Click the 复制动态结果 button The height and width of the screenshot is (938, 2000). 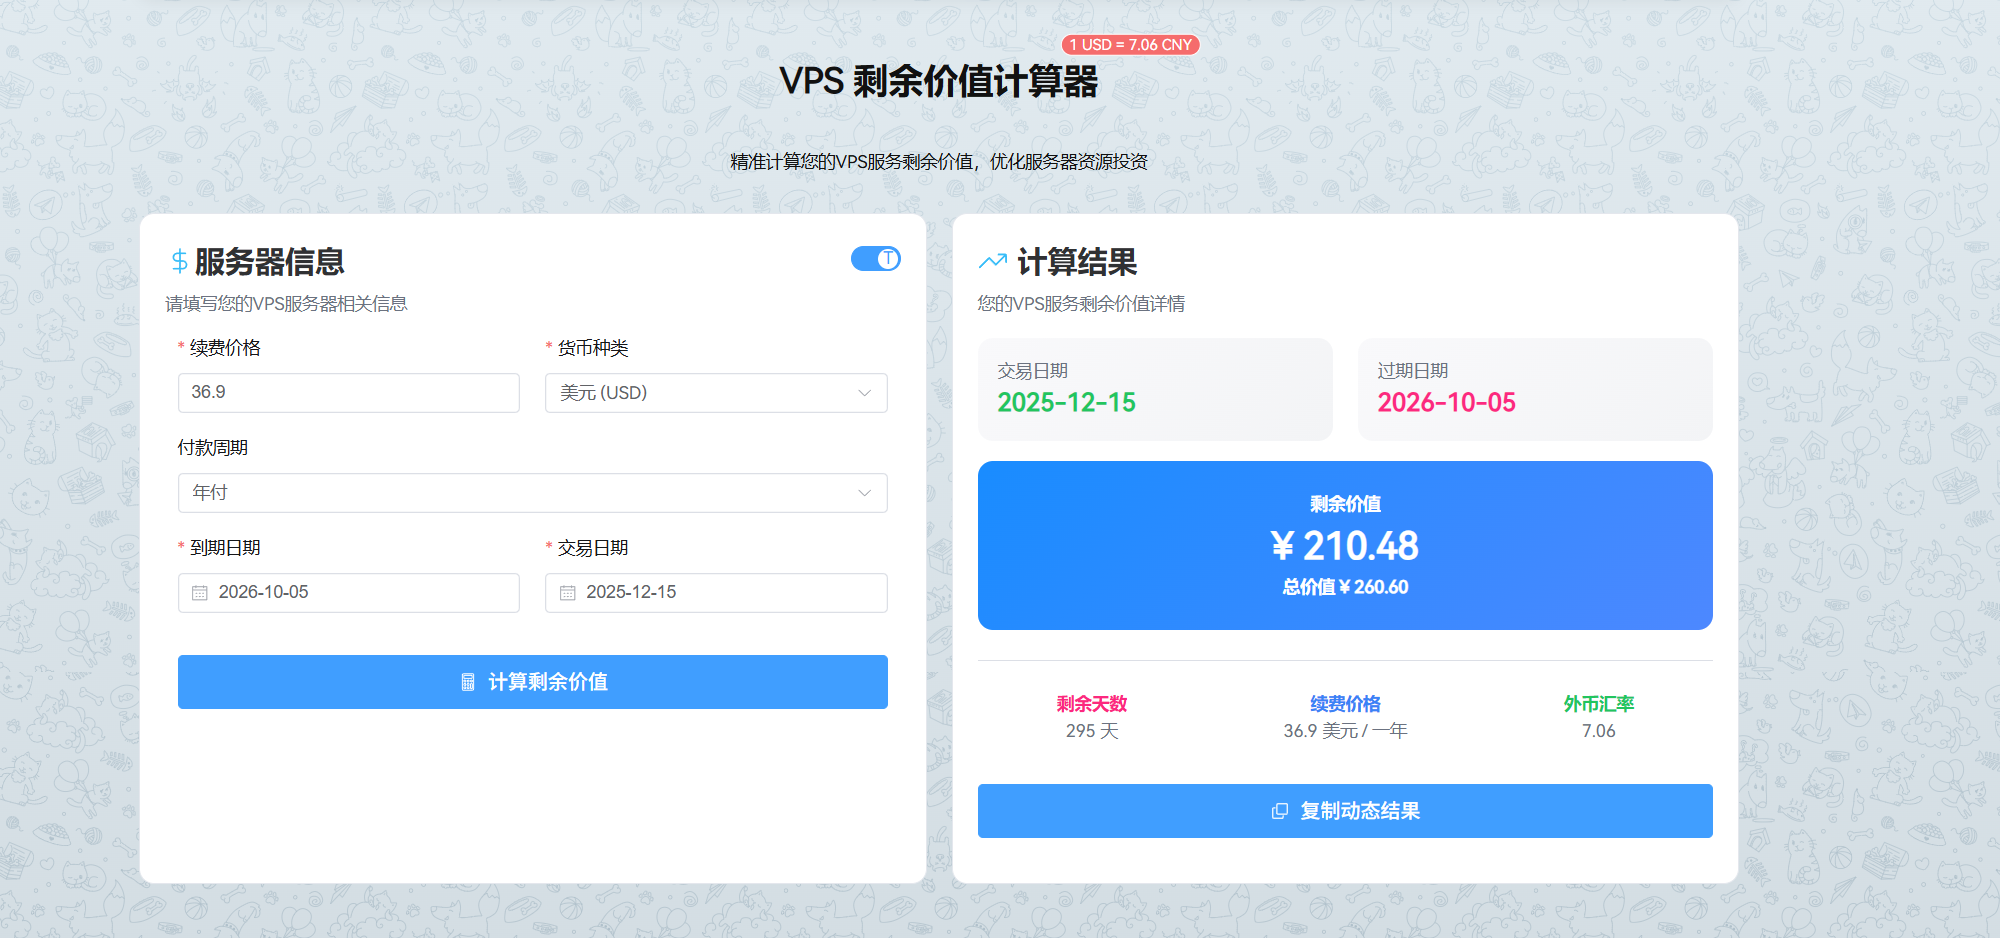(x=1345, y=811)
